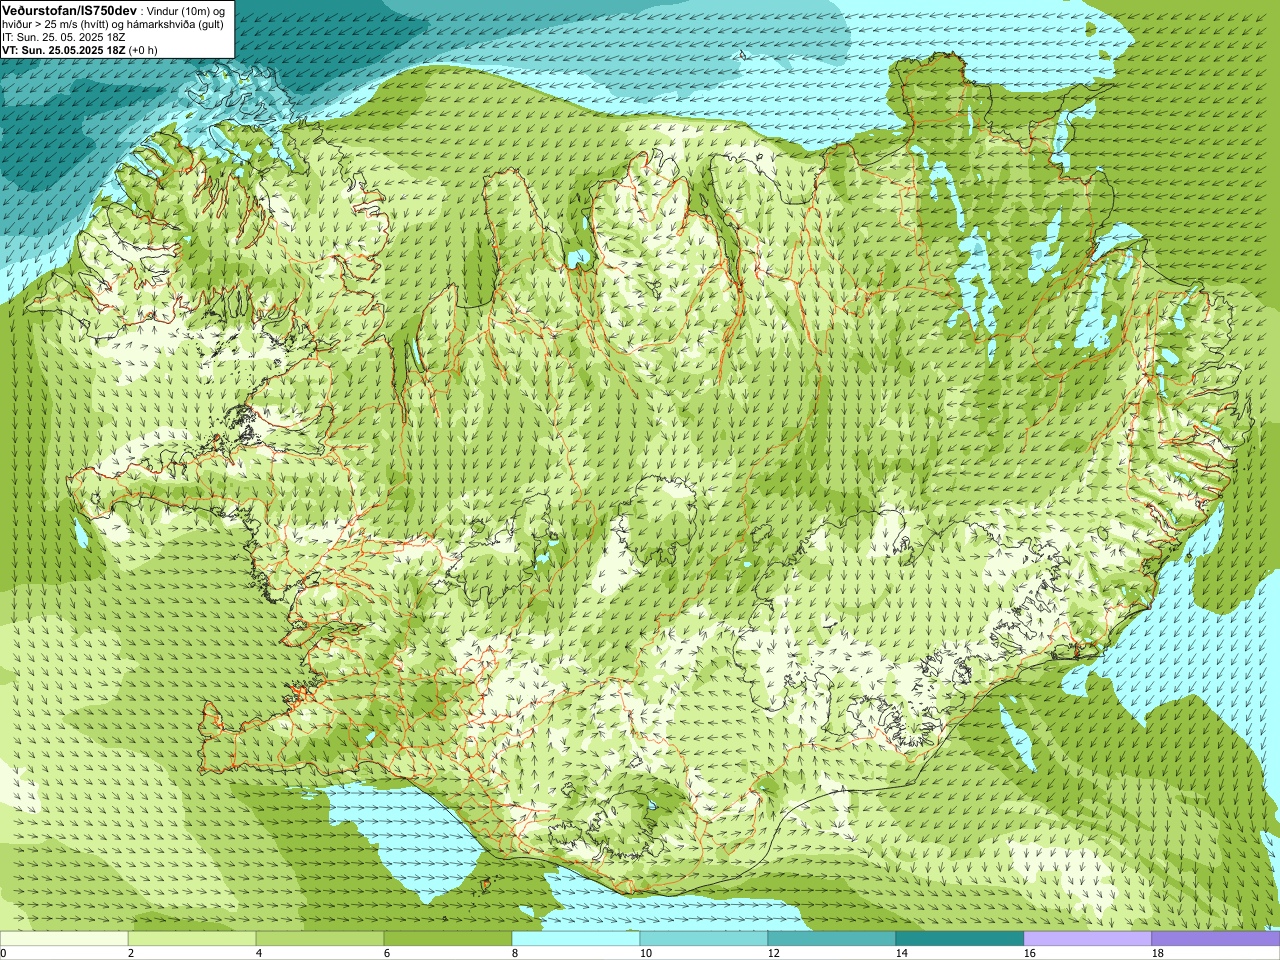Pick the light green 2–4 m/s scale swatch

tap(192, 939)
